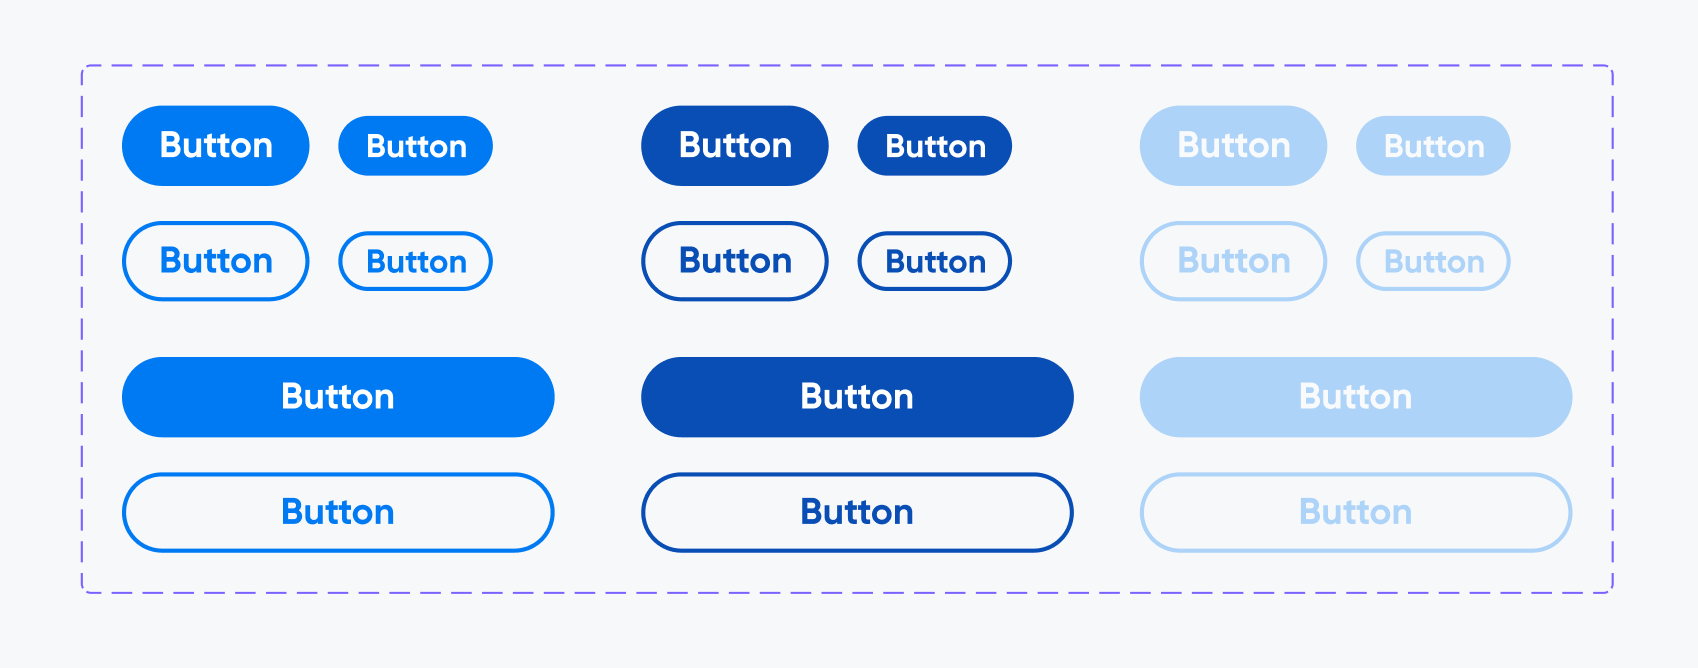Click the small outlined bright blue Button

click(x=416, y=261)
